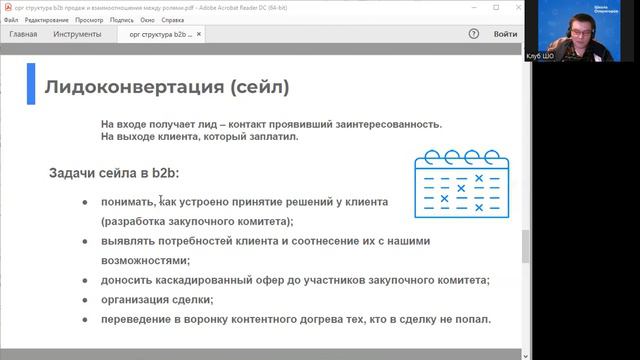The width and height of the screenshot is (640, 360).
Task: Click the bullet 'выявлять потребностей клиента'
Action: click(x=266, y=241)
